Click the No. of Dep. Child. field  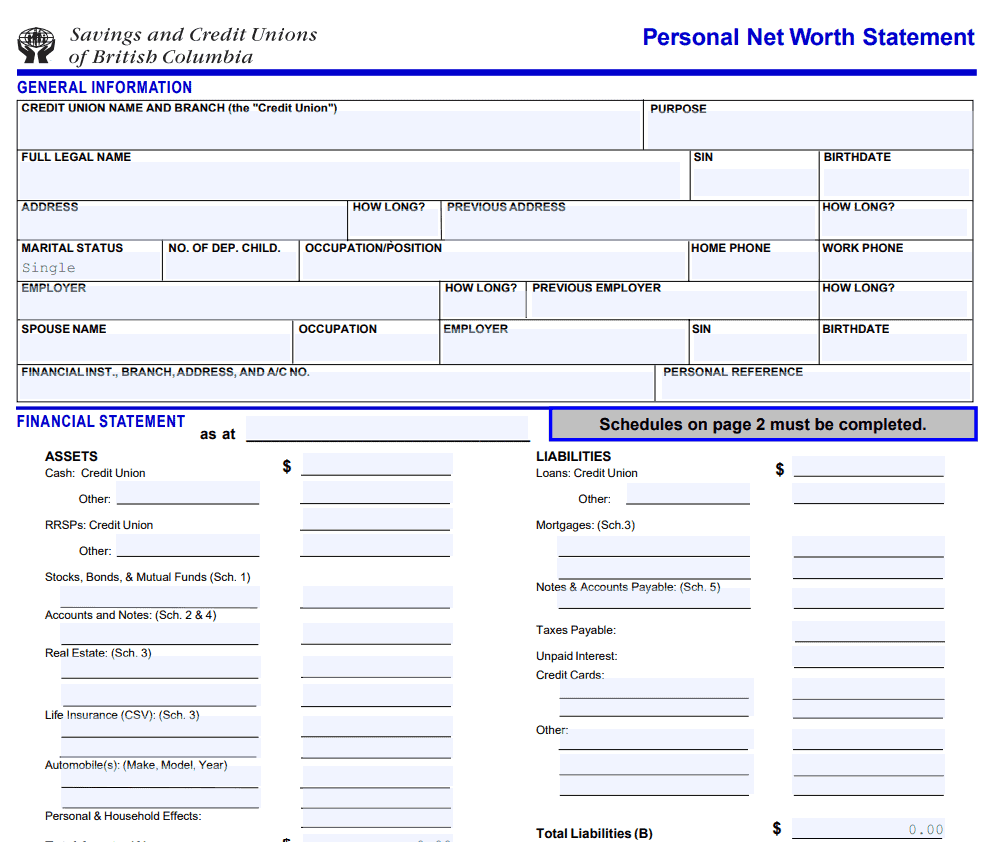point(231,267)
